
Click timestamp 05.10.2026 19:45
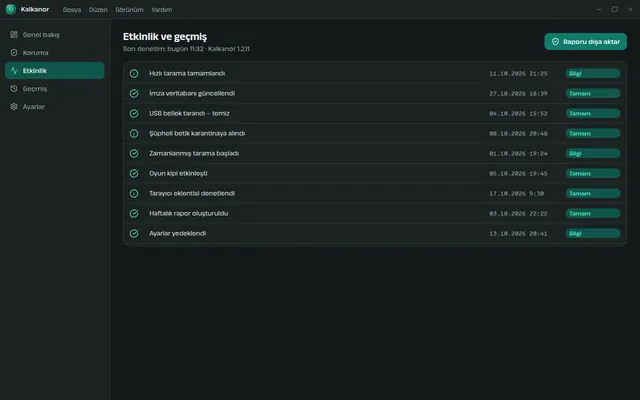click(x=518, y=173)
